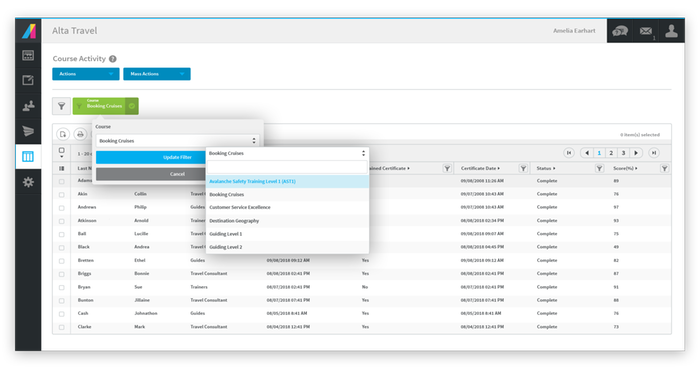The height and width of the screenshot is (377, 700).
Task: Open the Course select box showing Booking Cruises
Action: click(x=177, y=141)
